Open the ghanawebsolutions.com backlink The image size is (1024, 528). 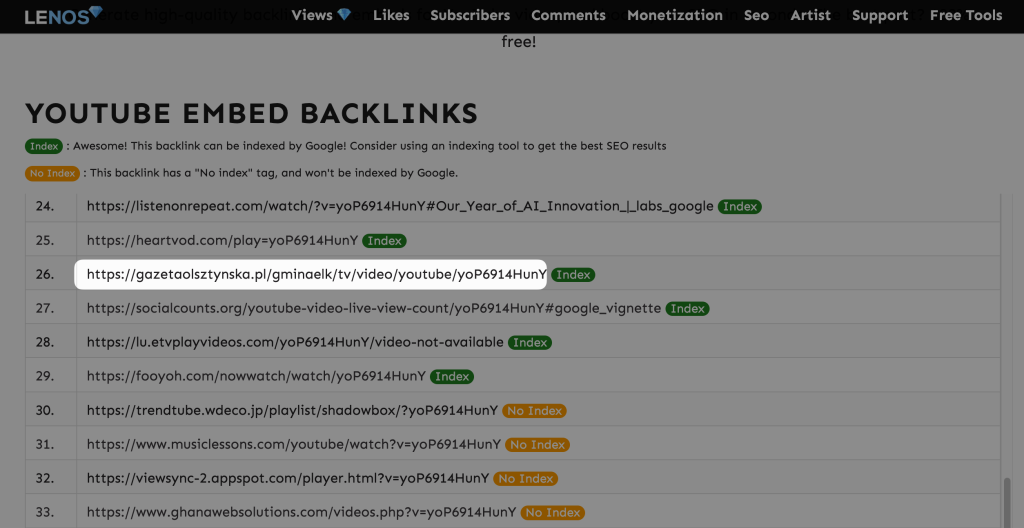coord(301,512)
